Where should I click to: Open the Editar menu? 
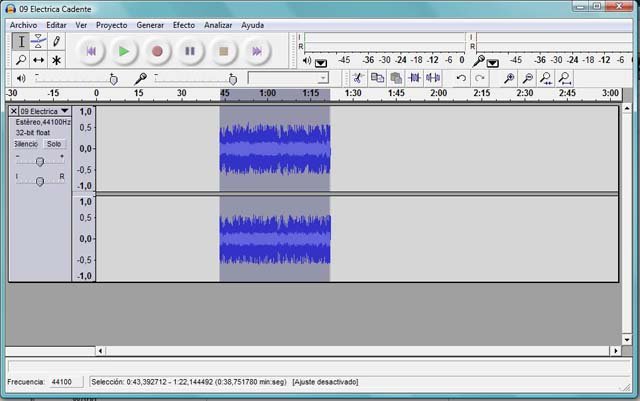tap(56, 25)
